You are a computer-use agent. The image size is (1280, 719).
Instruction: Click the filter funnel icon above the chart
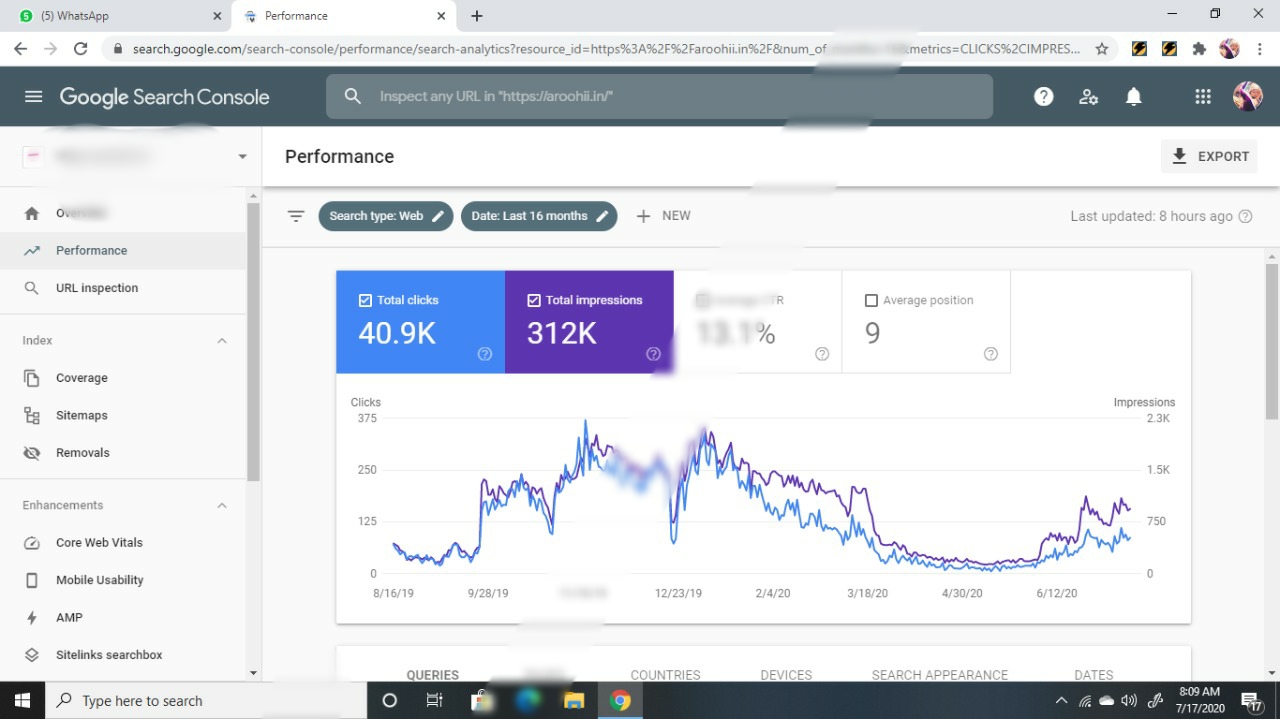tap(296, 215)
